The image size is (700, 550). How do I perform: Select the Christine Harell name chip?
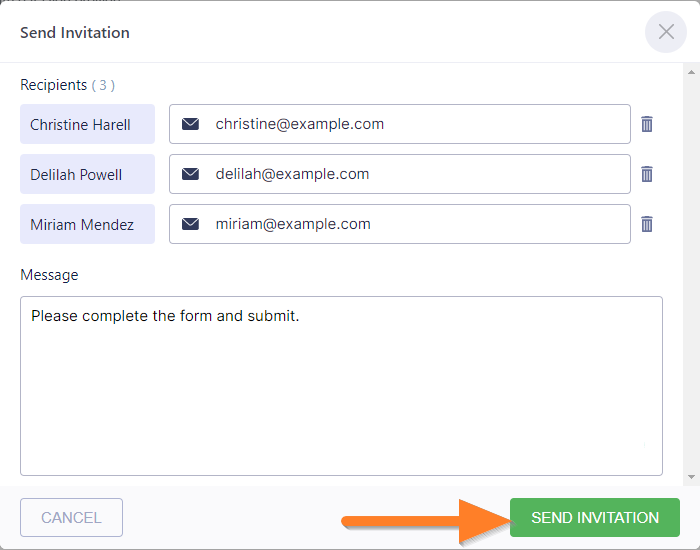[x=87, y=125]
